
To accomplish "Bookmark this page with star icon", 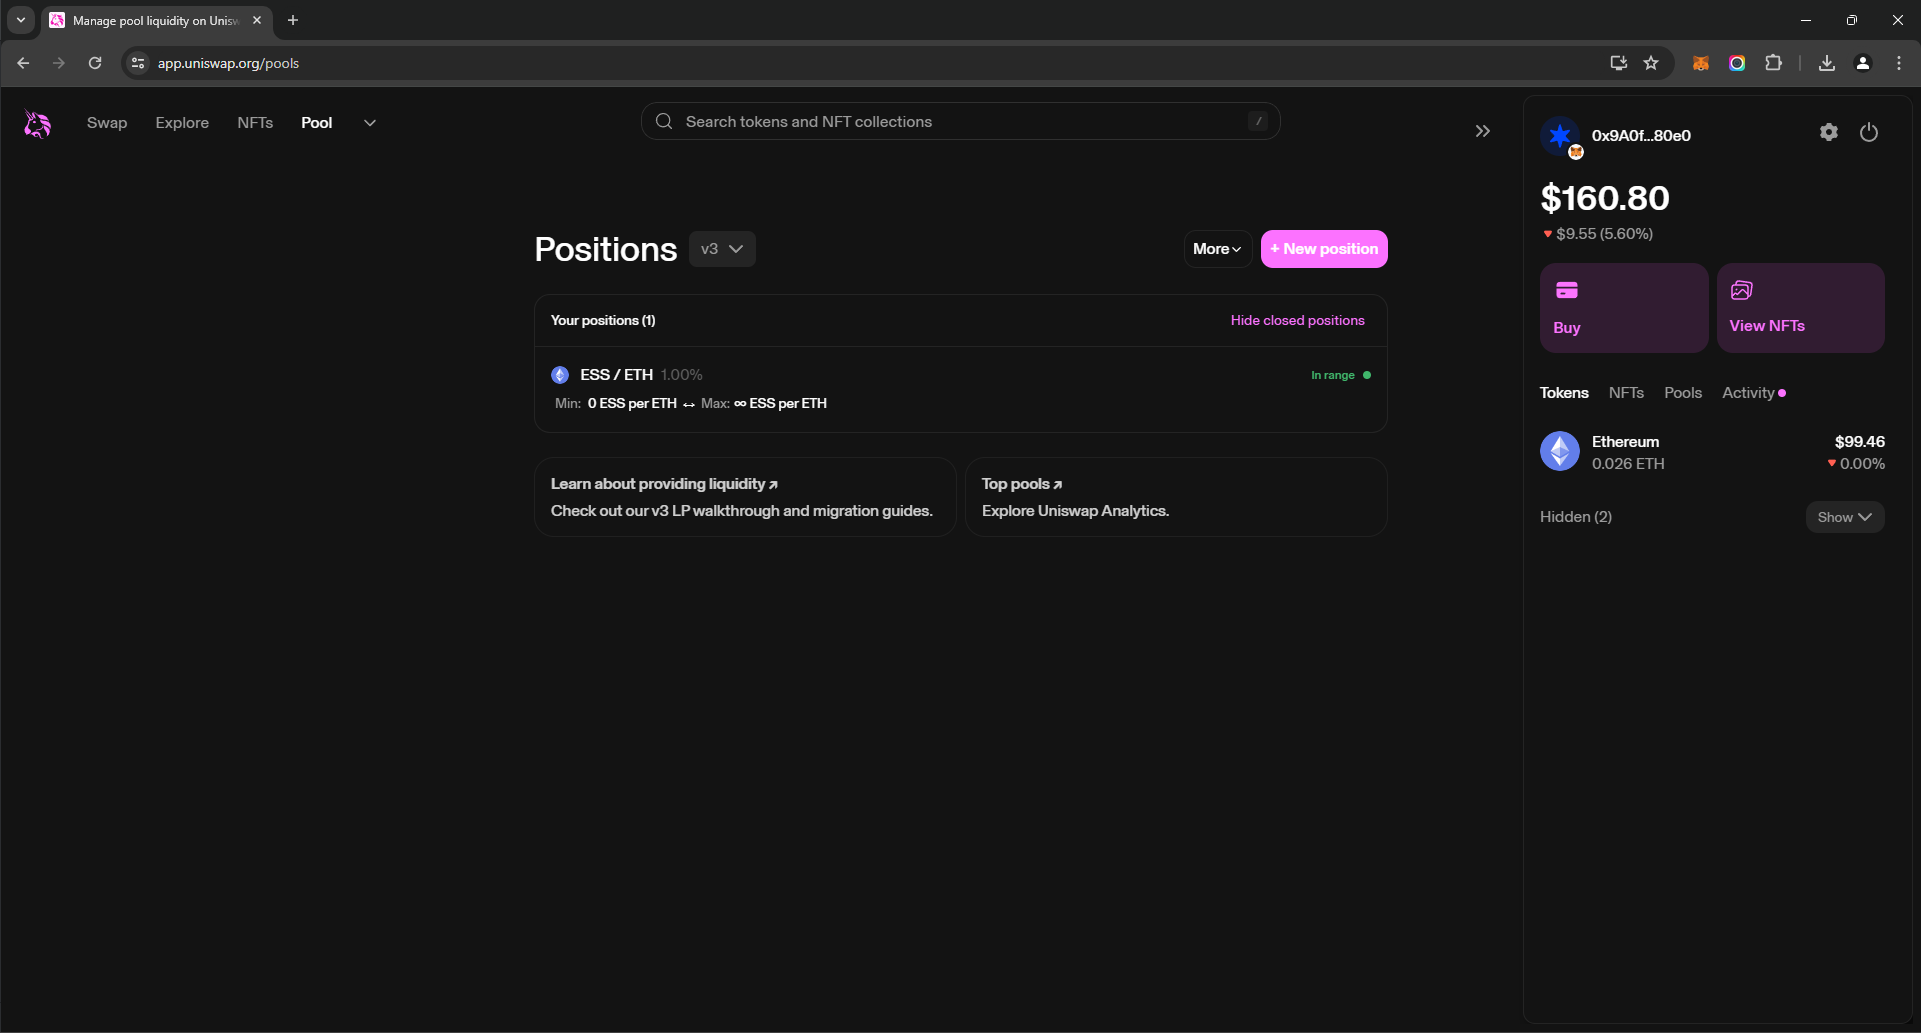I will click(1651, 63).
